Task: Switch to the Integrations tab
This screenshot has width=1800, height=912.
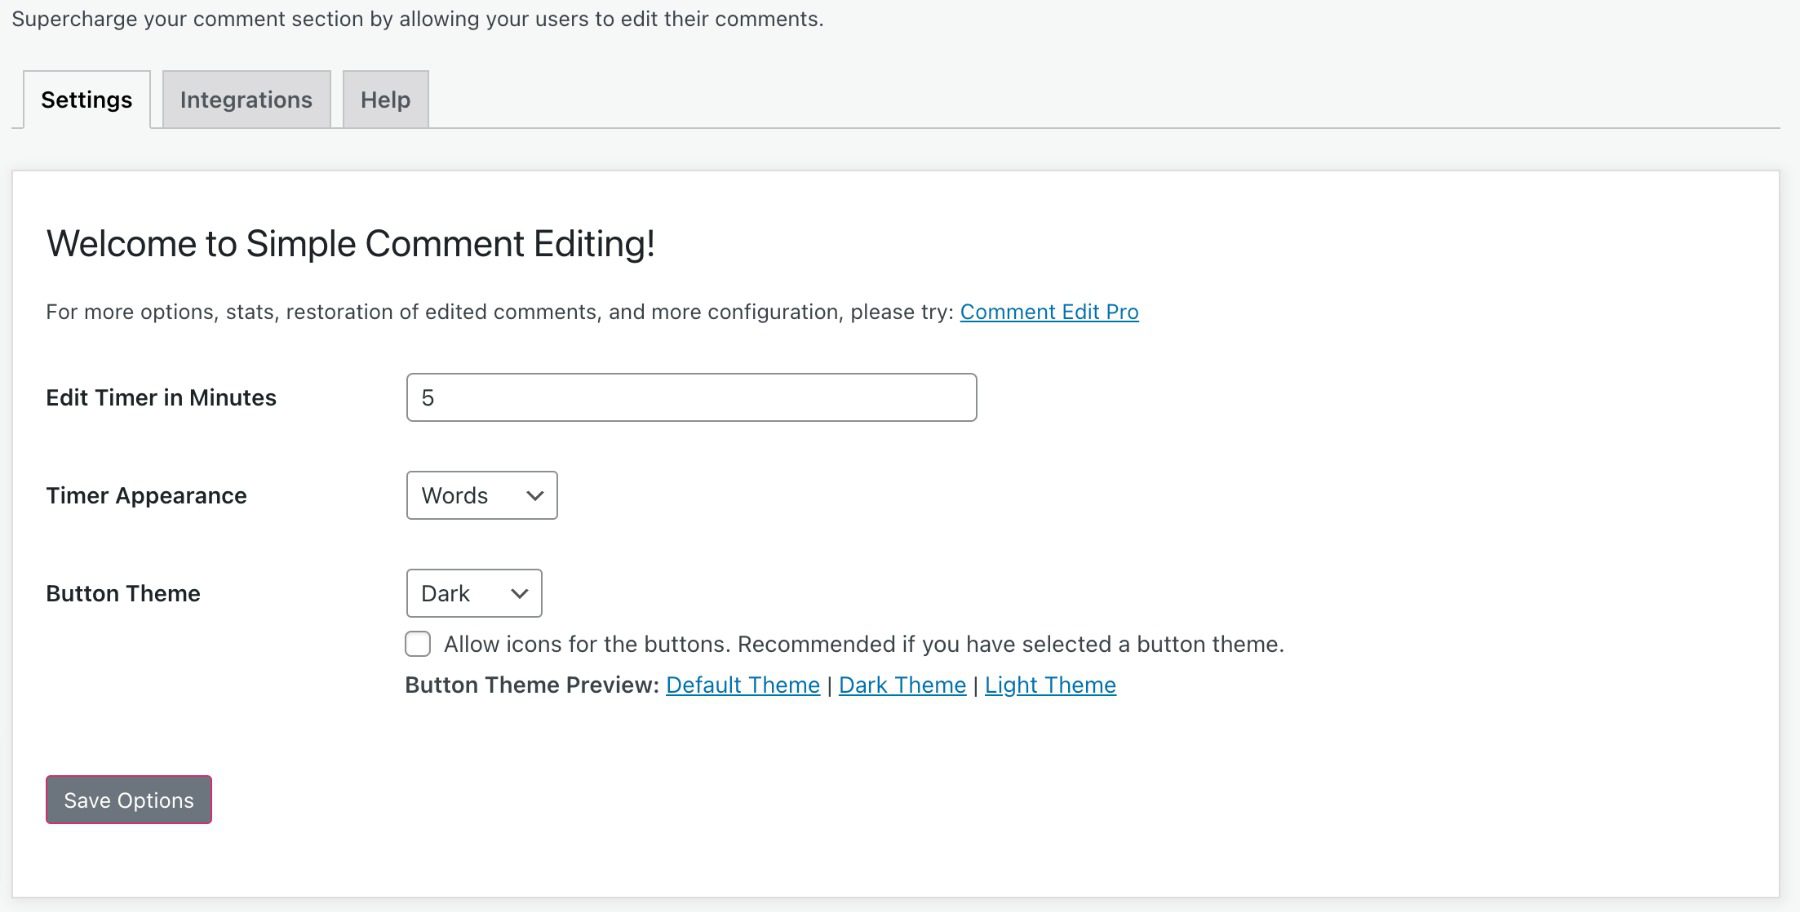Action: [245, 99]
